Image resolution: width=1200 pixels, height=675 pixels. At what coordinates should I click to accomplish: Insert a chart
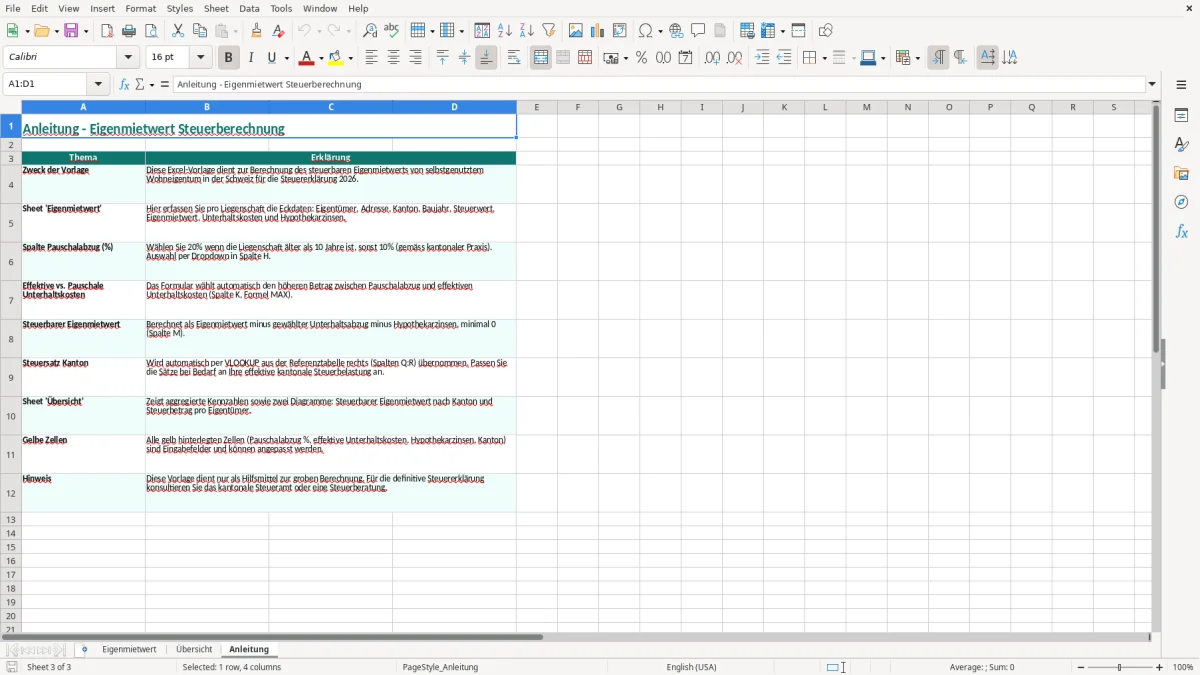click(598, 31)
